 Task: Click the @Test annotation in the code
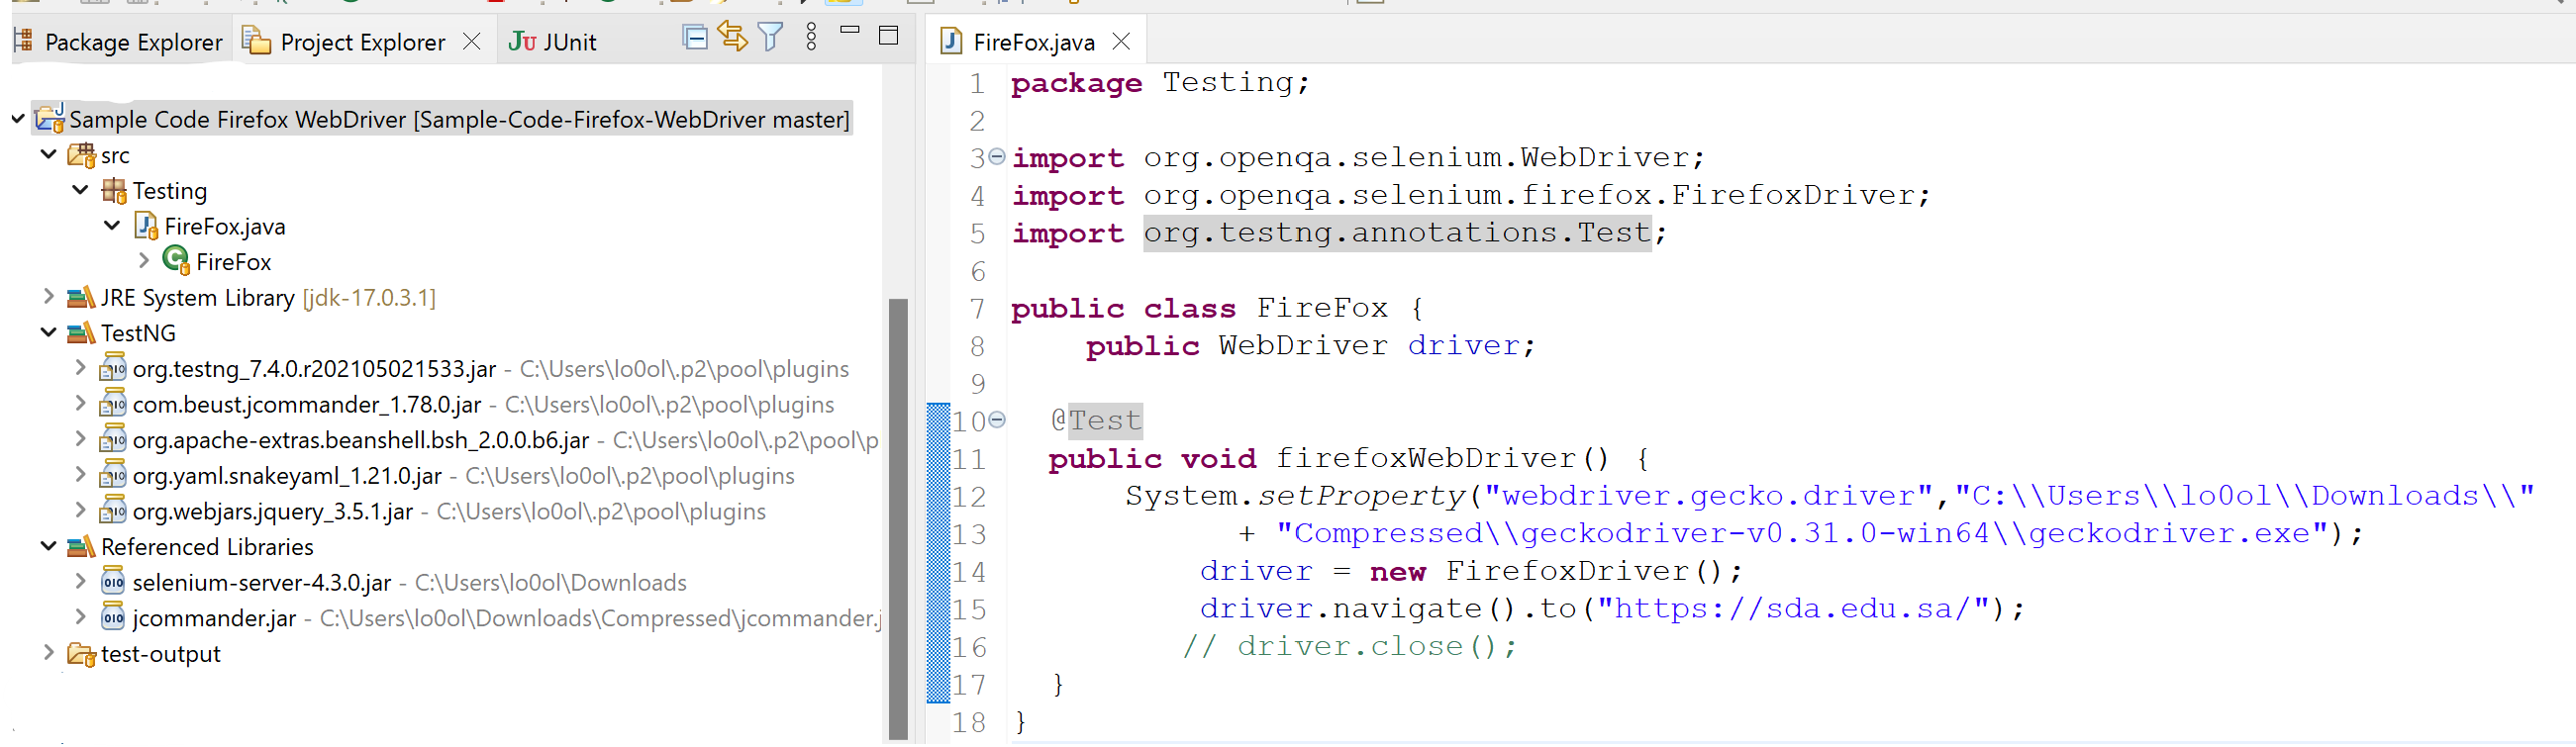[1096, 420]
